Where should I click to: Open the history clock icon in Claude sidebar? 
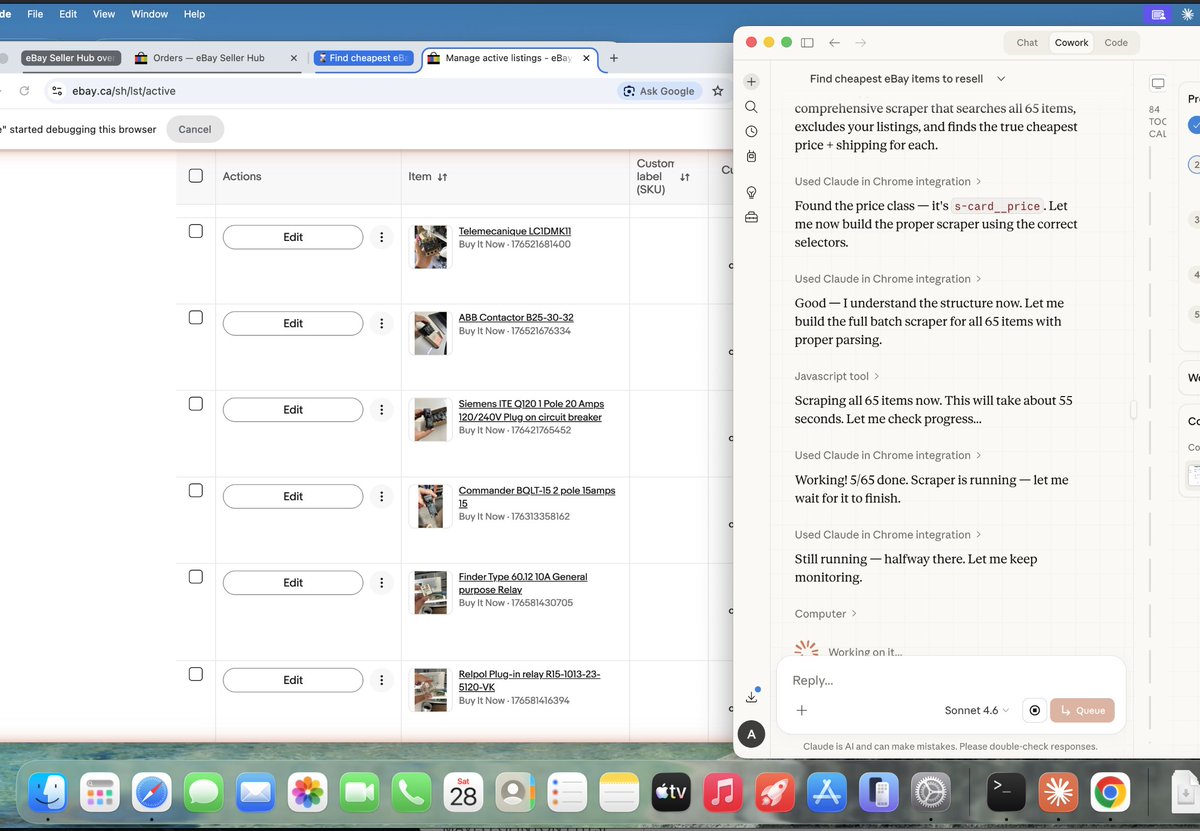click(751, 131)
